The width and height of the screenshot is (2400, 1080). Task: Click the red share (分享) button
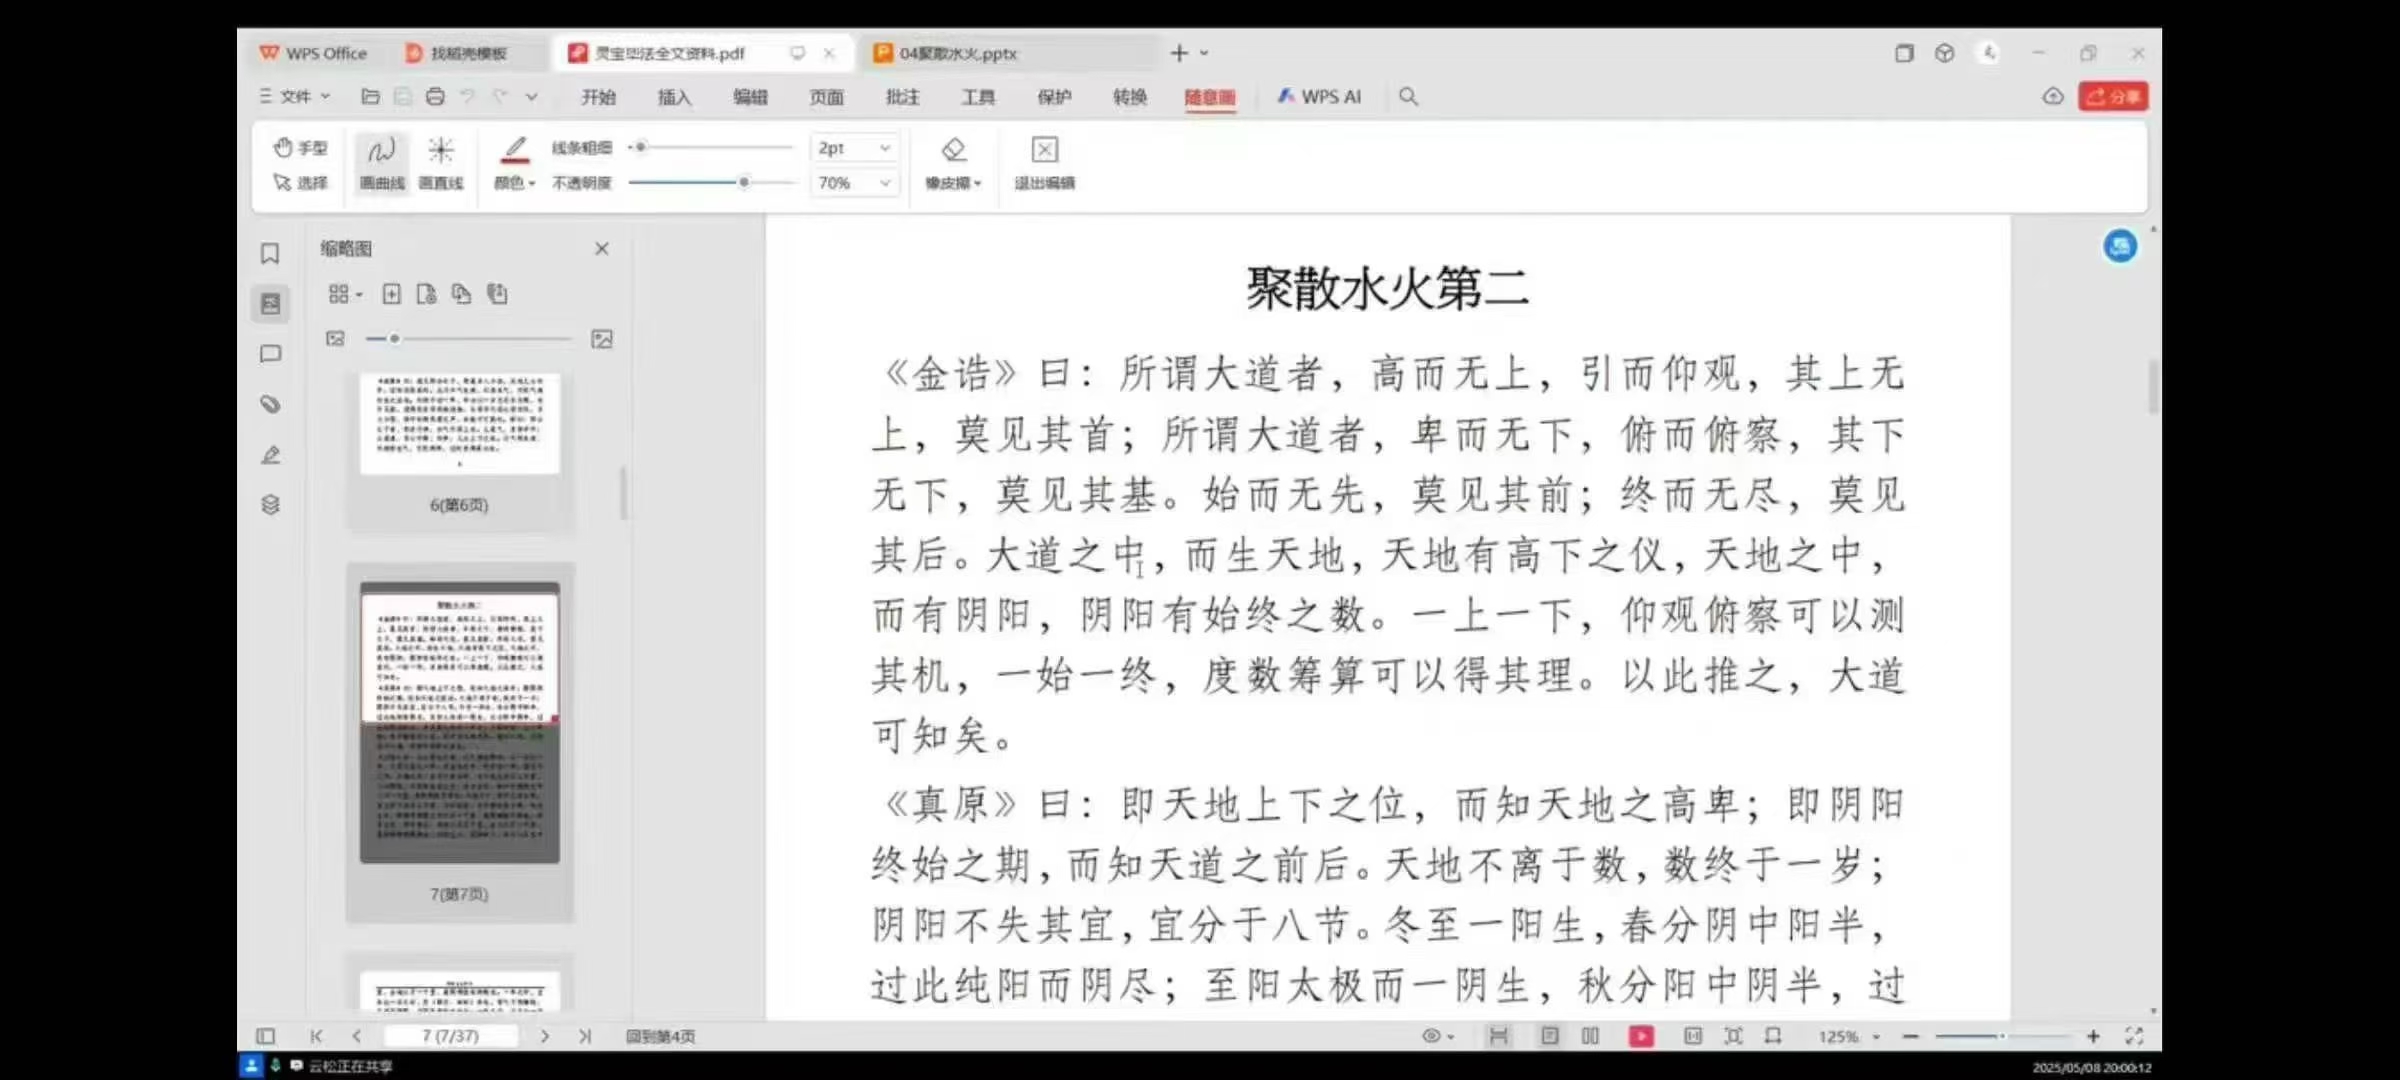[2112, 97]
